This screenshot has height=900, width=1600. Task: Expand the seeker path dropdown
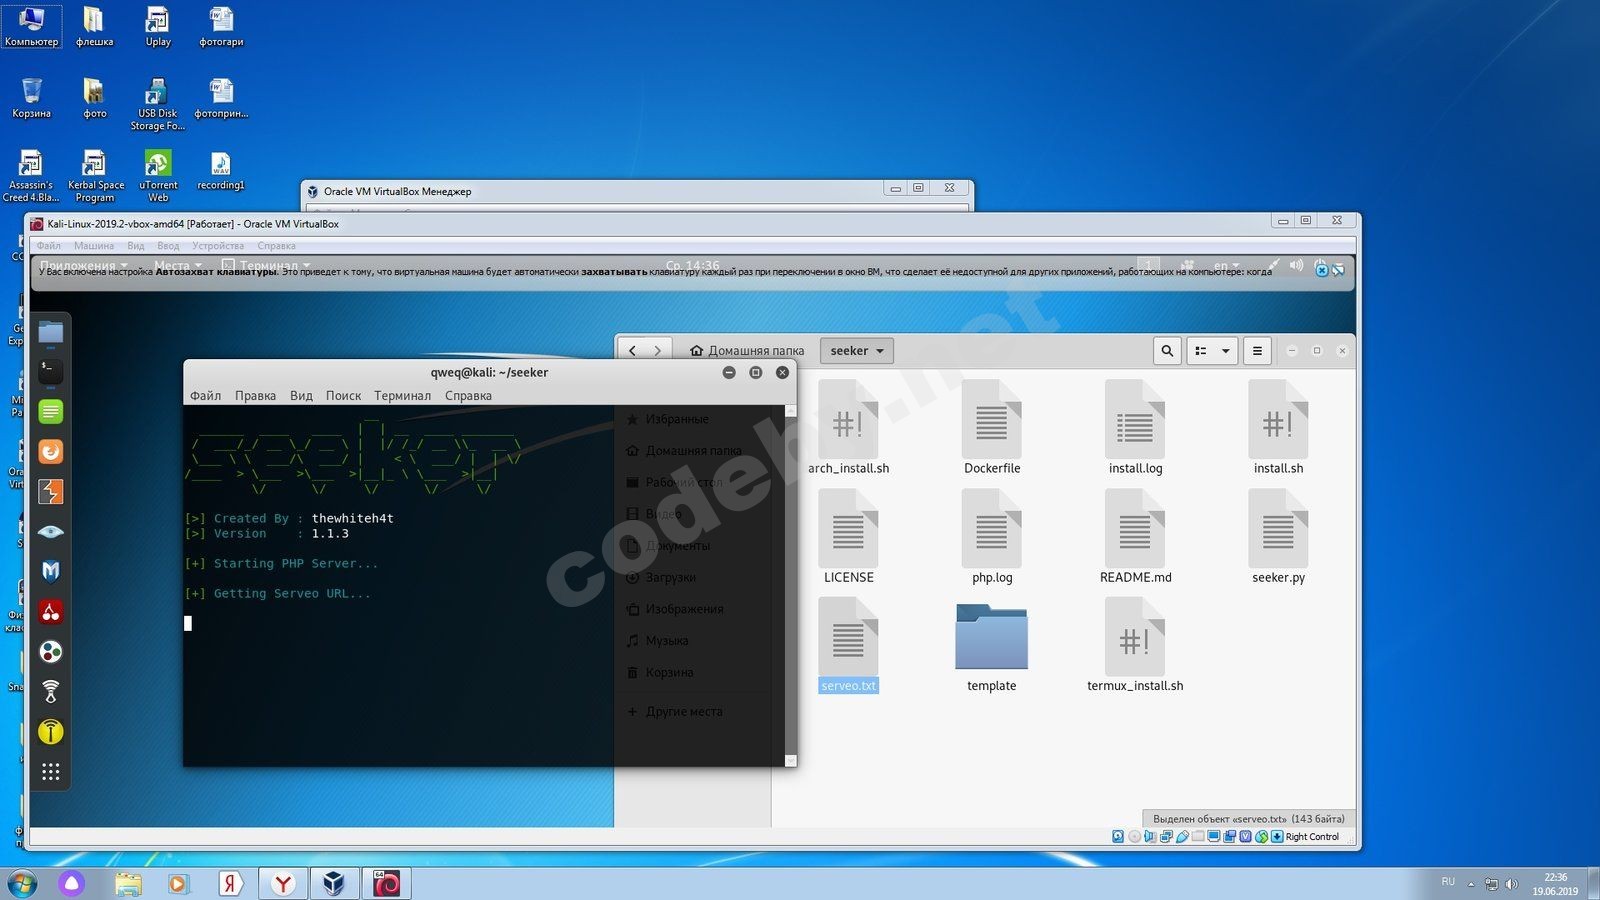click(857, 351)
